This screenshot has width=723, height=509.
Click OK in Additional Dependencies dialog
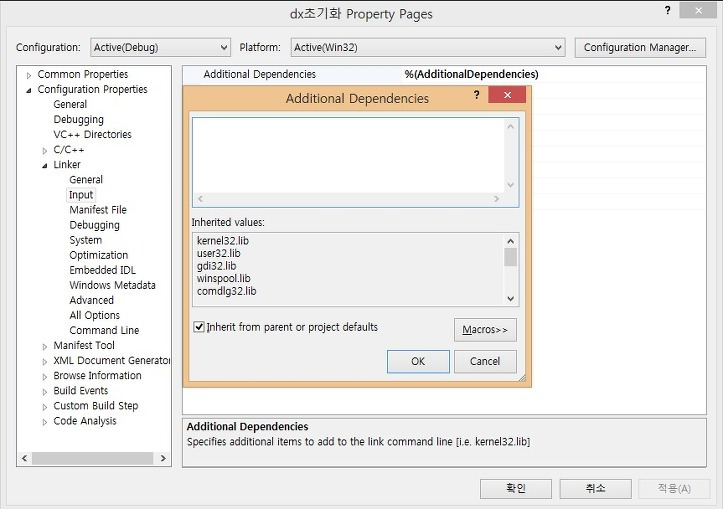(418, 361)
